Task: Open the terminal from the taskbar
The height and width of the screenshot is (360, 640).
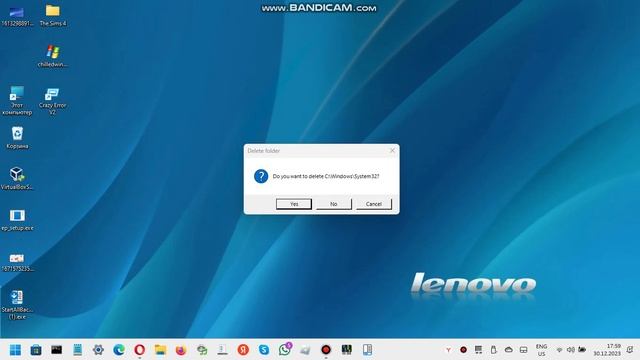Action: [x=57, y=350]
